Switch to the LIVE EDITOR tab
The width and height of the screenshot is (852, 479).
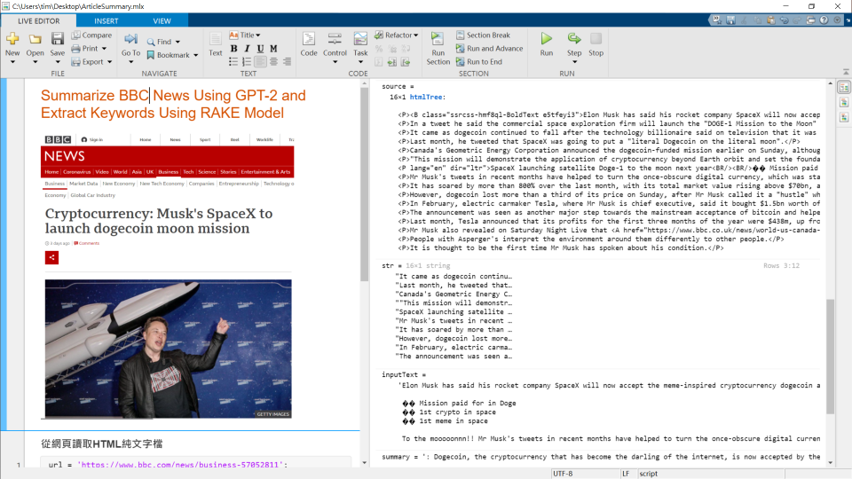[x=39, y=21]
